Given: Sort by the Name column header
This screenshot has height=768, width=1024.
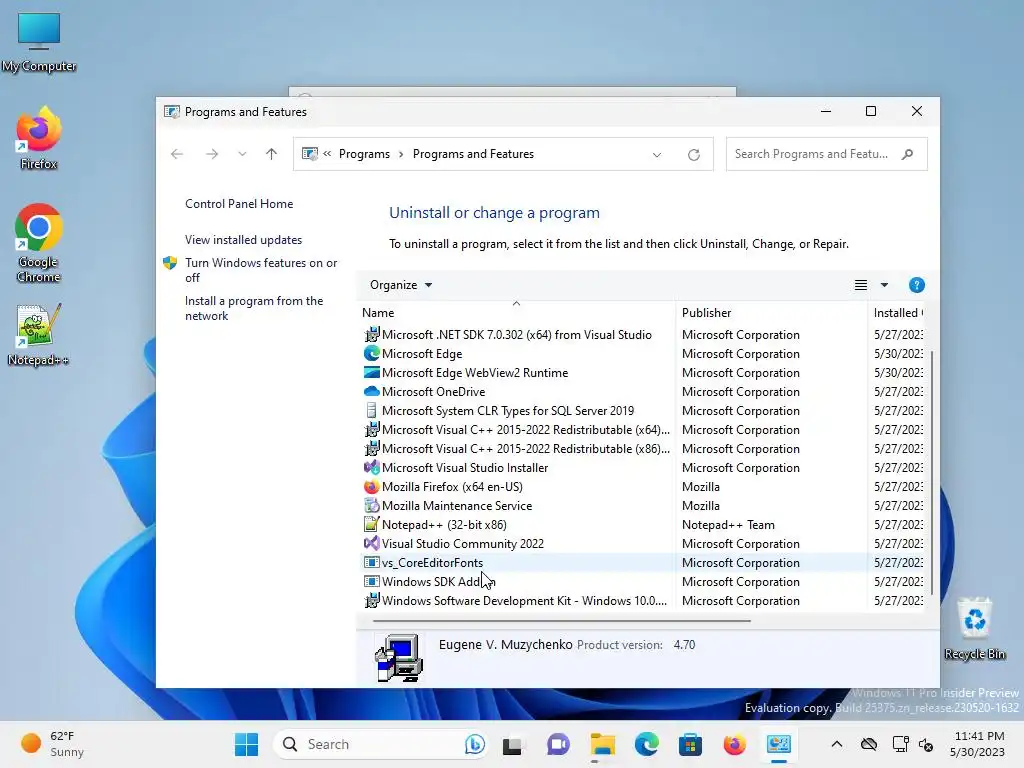Looking at the screenshot, I should tap(516, 313).
